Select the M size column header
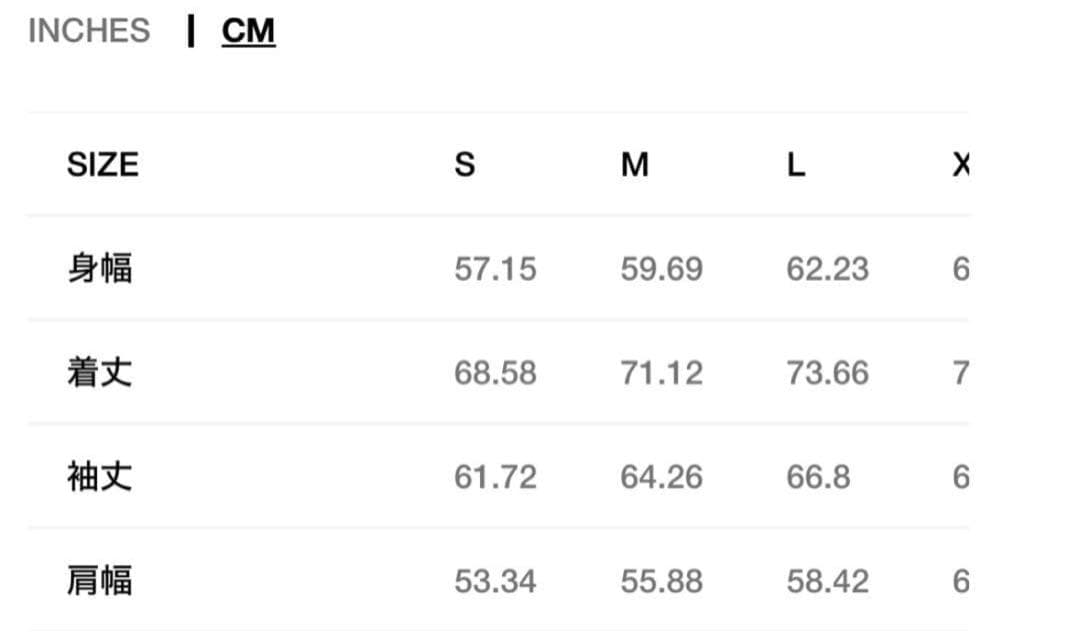Viewport: 1080px width, 632px height. tap(634, 164)
